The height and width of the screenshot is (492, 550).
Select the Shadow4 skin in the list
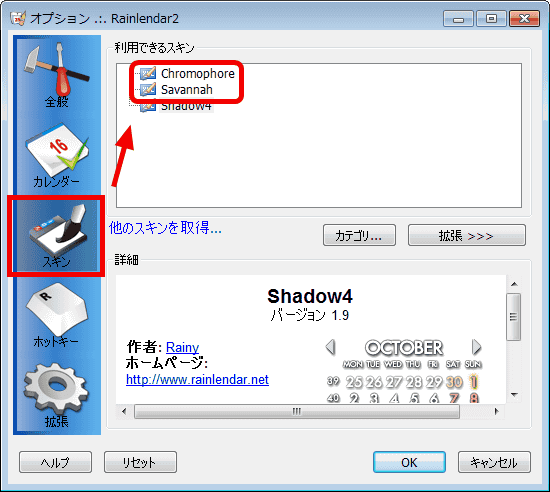pyautogui.click(x=186, y=106)
